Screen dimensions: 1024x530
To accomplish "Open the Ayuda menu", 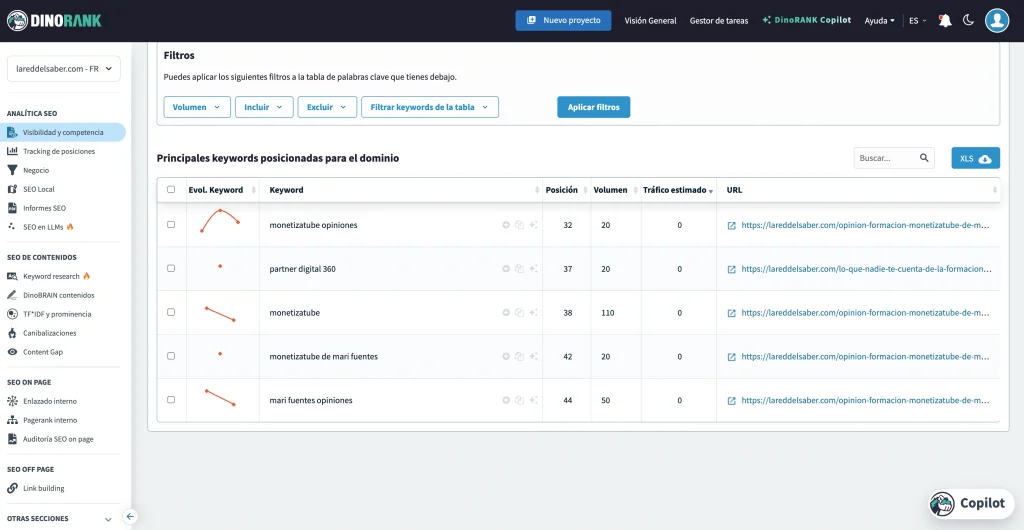I will pyautogui.click(x=879, y=20).
